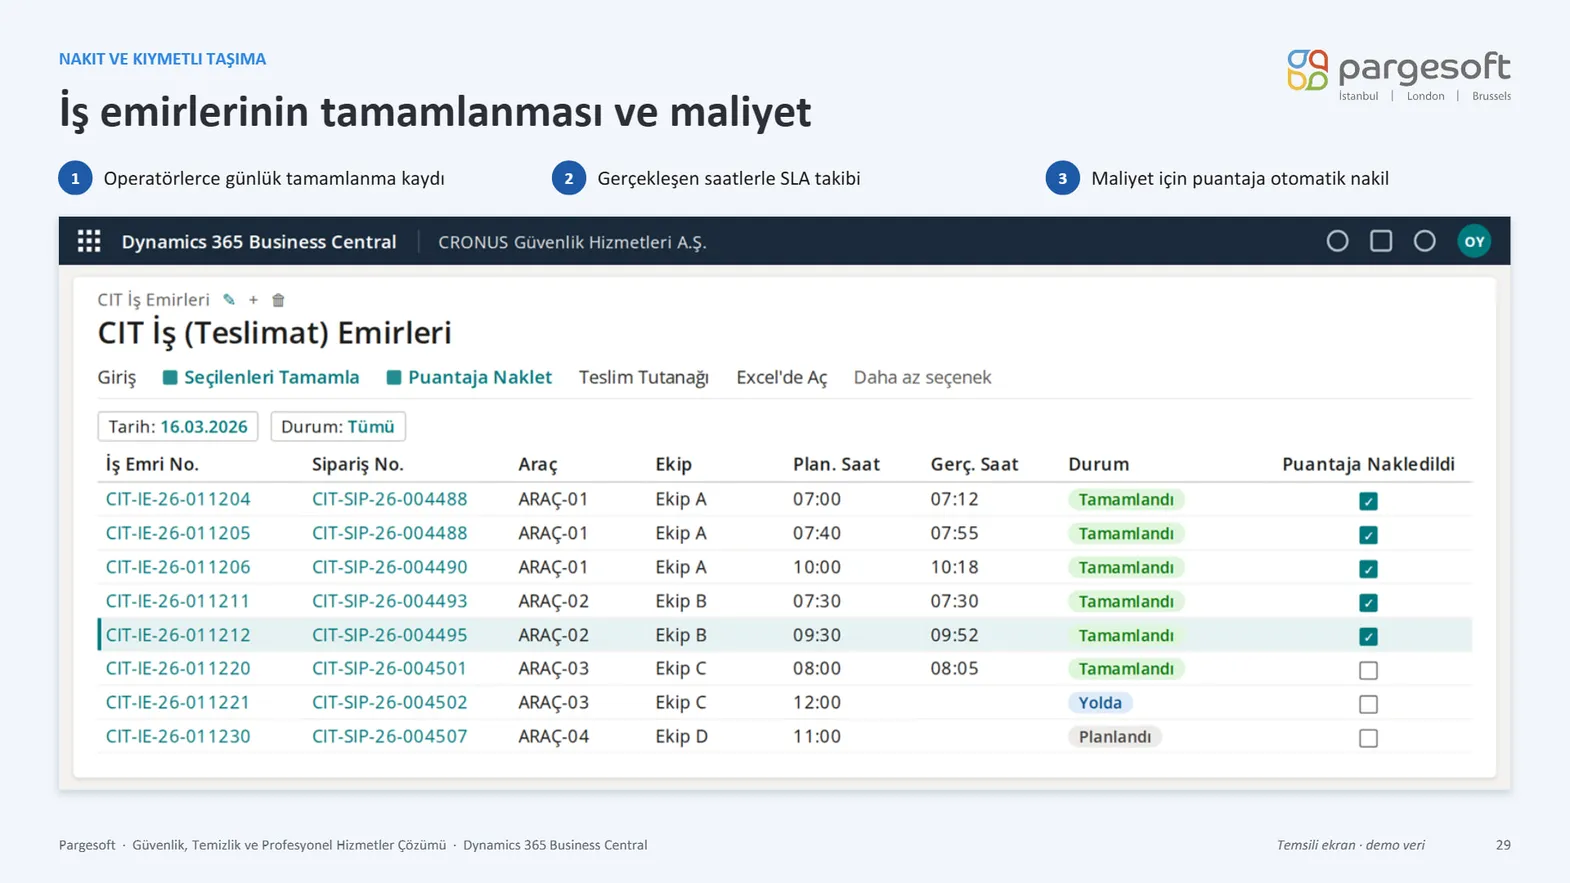Click the Planlandı status badge
This screenshot has height=883, width=1570.
(1115, 737)
